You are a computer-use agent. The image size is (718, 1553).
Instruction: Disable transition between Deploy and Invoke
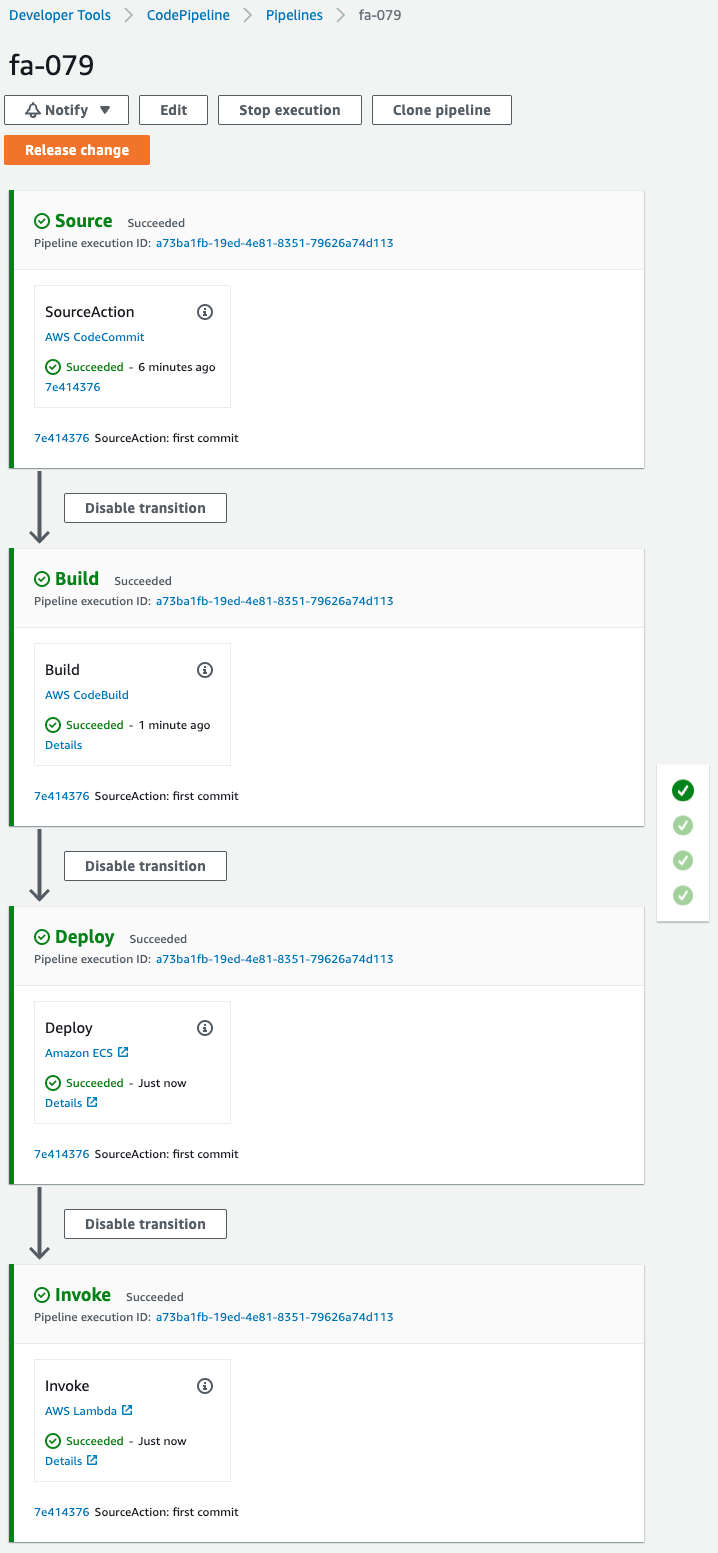(x=145, y=1224)
